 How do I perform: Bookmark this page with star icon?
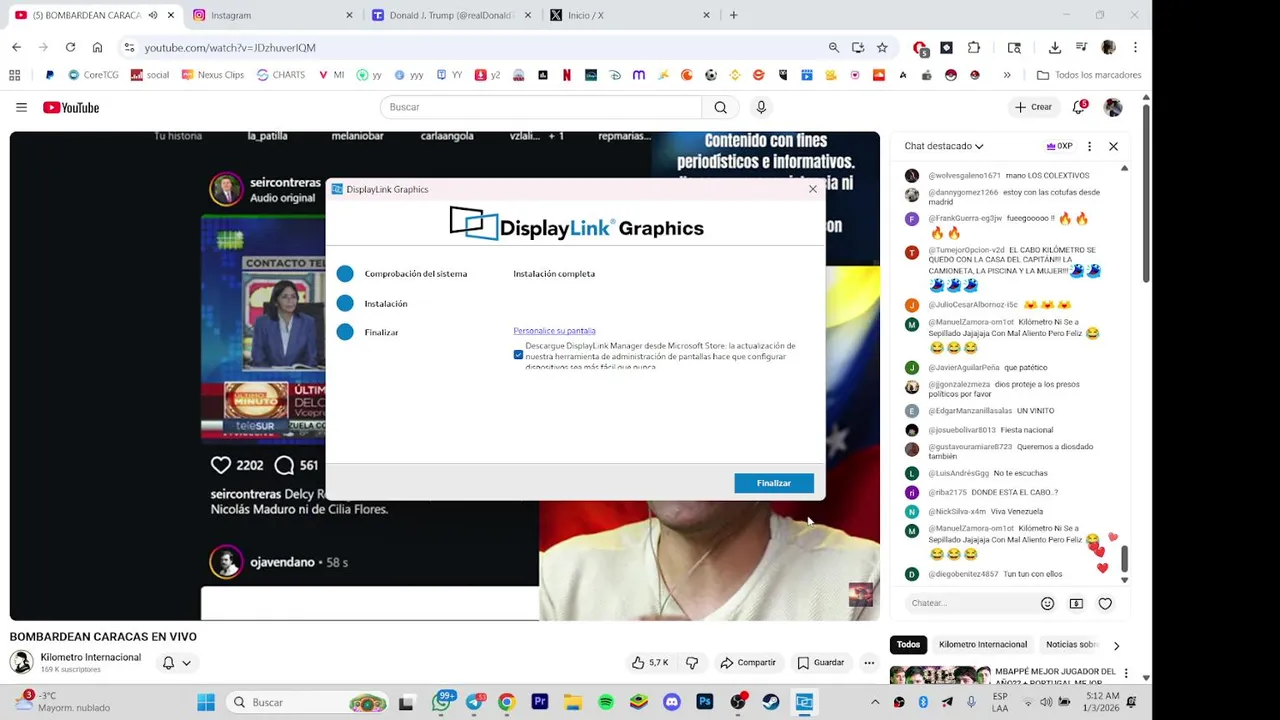(882, 47)
